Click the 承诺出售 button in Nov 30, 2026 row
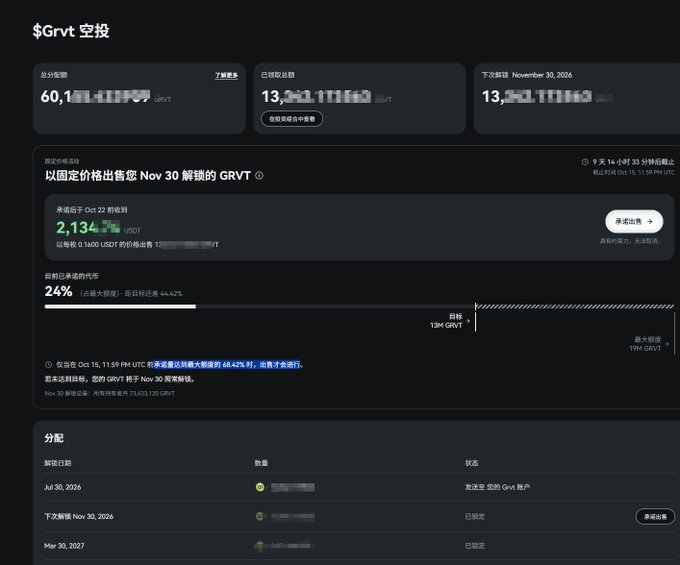680x565 pixels. click(655, 516)
